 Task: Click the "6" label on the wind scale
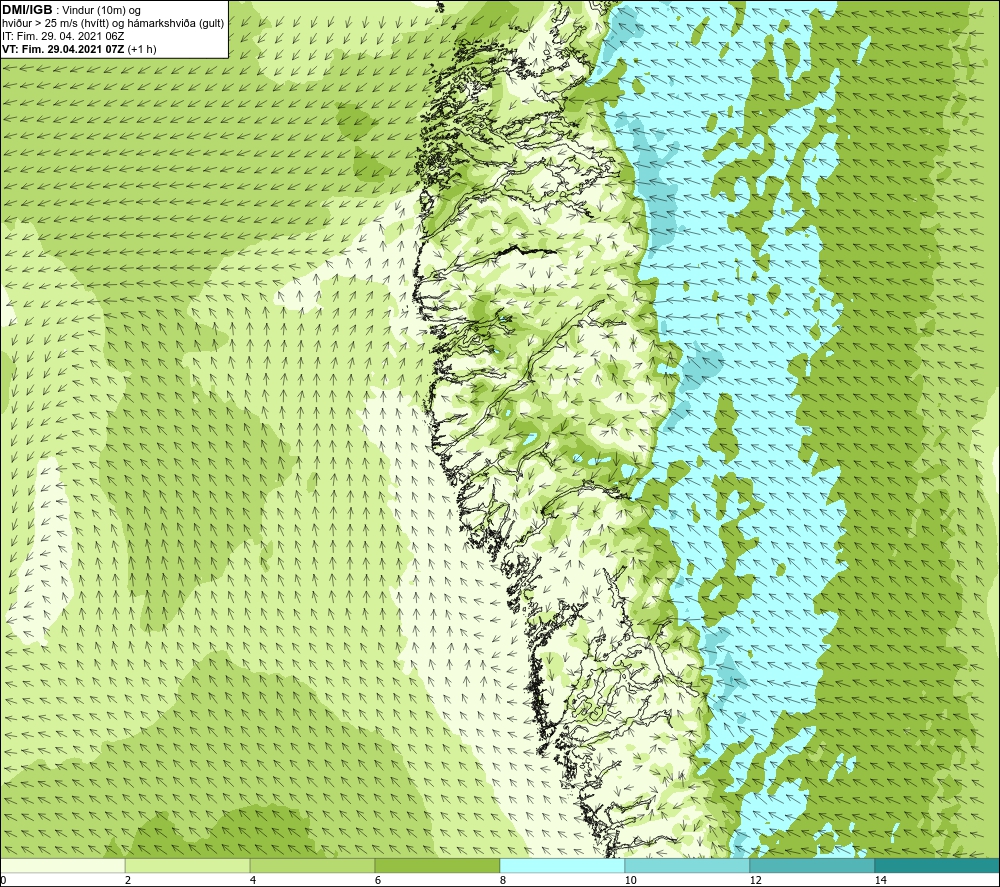tap(378, 880)
